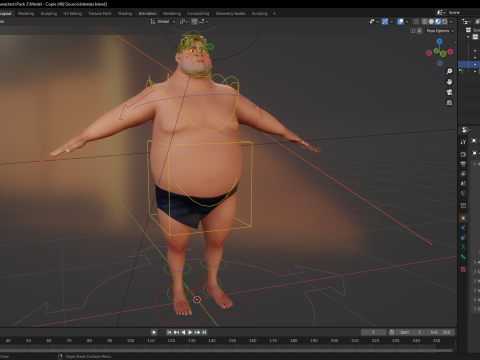Screen dimensions: 480x360
Task: Select material preview shading
Action: coord(438,21)
